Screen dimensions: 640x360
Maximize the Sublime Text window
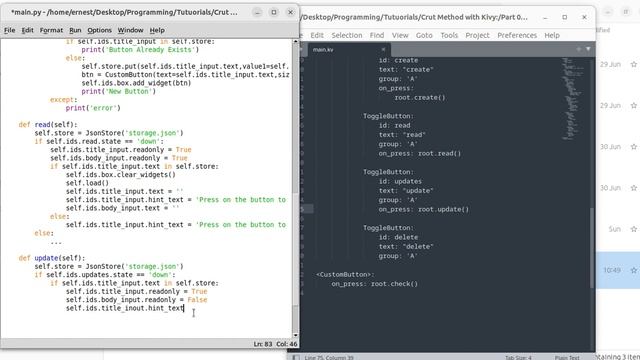pos(564,17)
